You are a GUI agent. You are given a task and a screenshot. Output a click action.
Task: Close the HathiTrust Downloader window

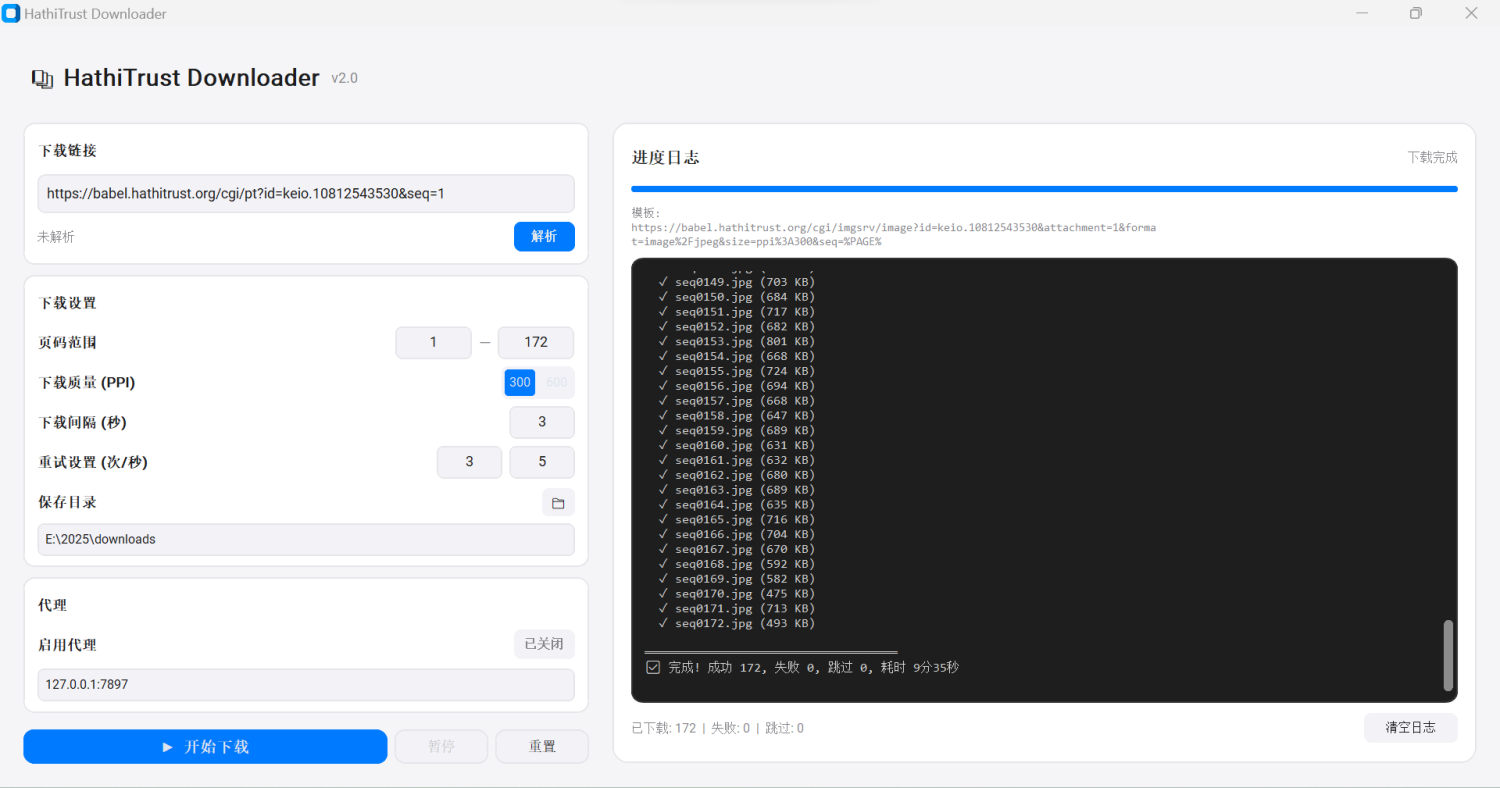pos(1471,13)
